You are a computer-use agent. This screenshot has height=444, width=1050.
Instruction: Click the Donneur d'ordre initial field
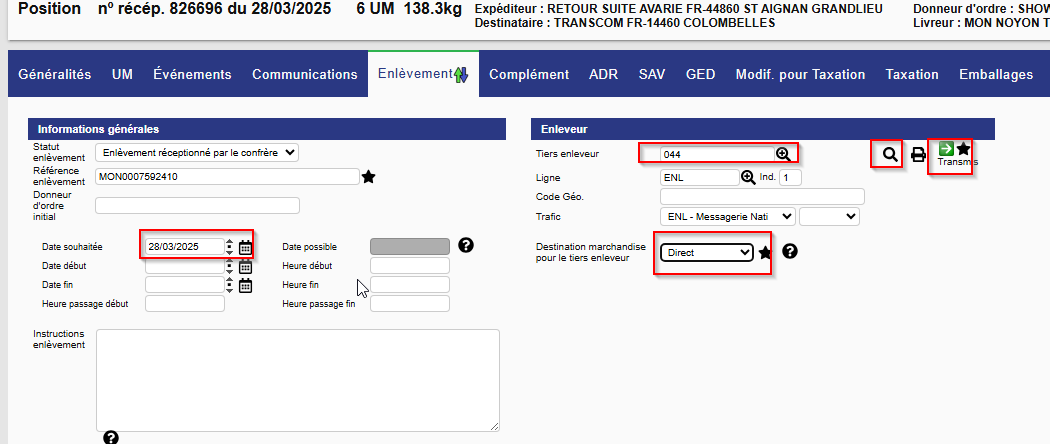click(198, 206)
